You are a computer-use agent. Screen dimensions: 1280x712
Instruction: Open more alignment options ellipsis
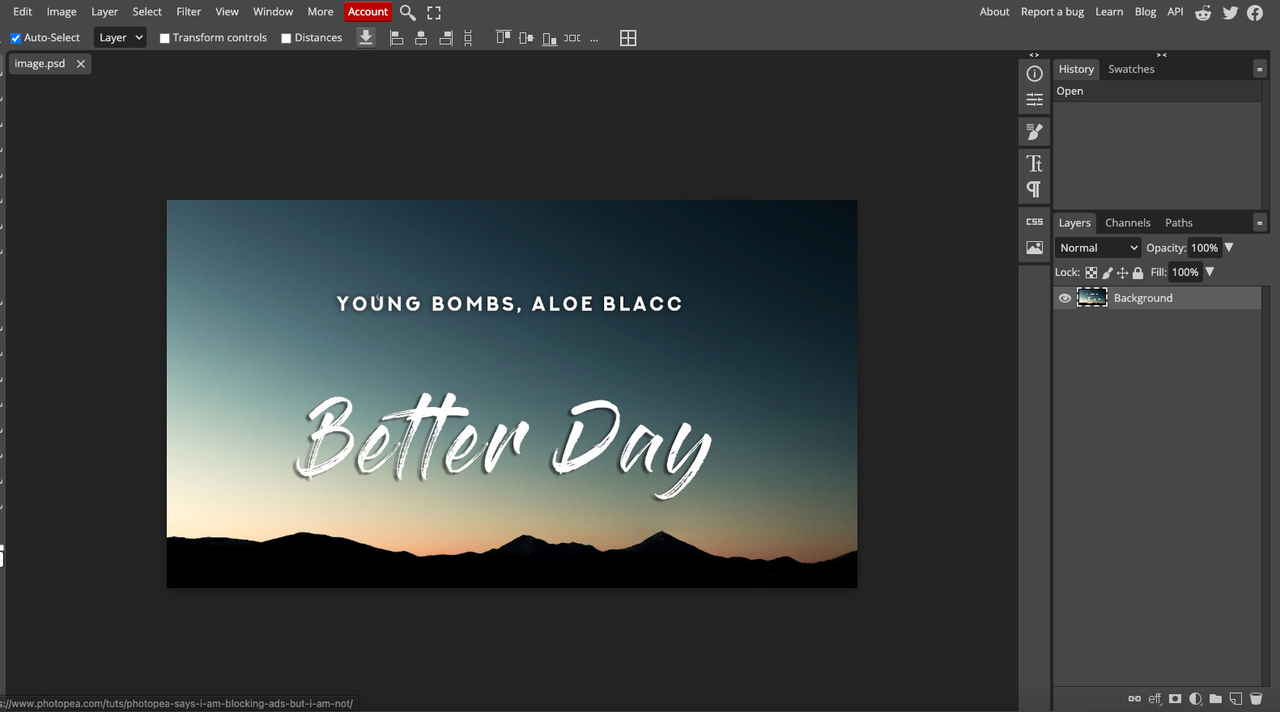click(594, 39)
